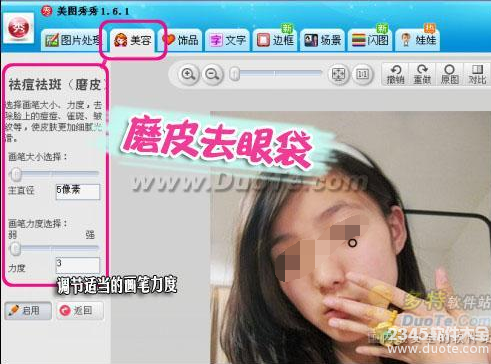491x364 pixels.
Task: Click the 力度 input field showing 3
Action: tap(78, 266)
